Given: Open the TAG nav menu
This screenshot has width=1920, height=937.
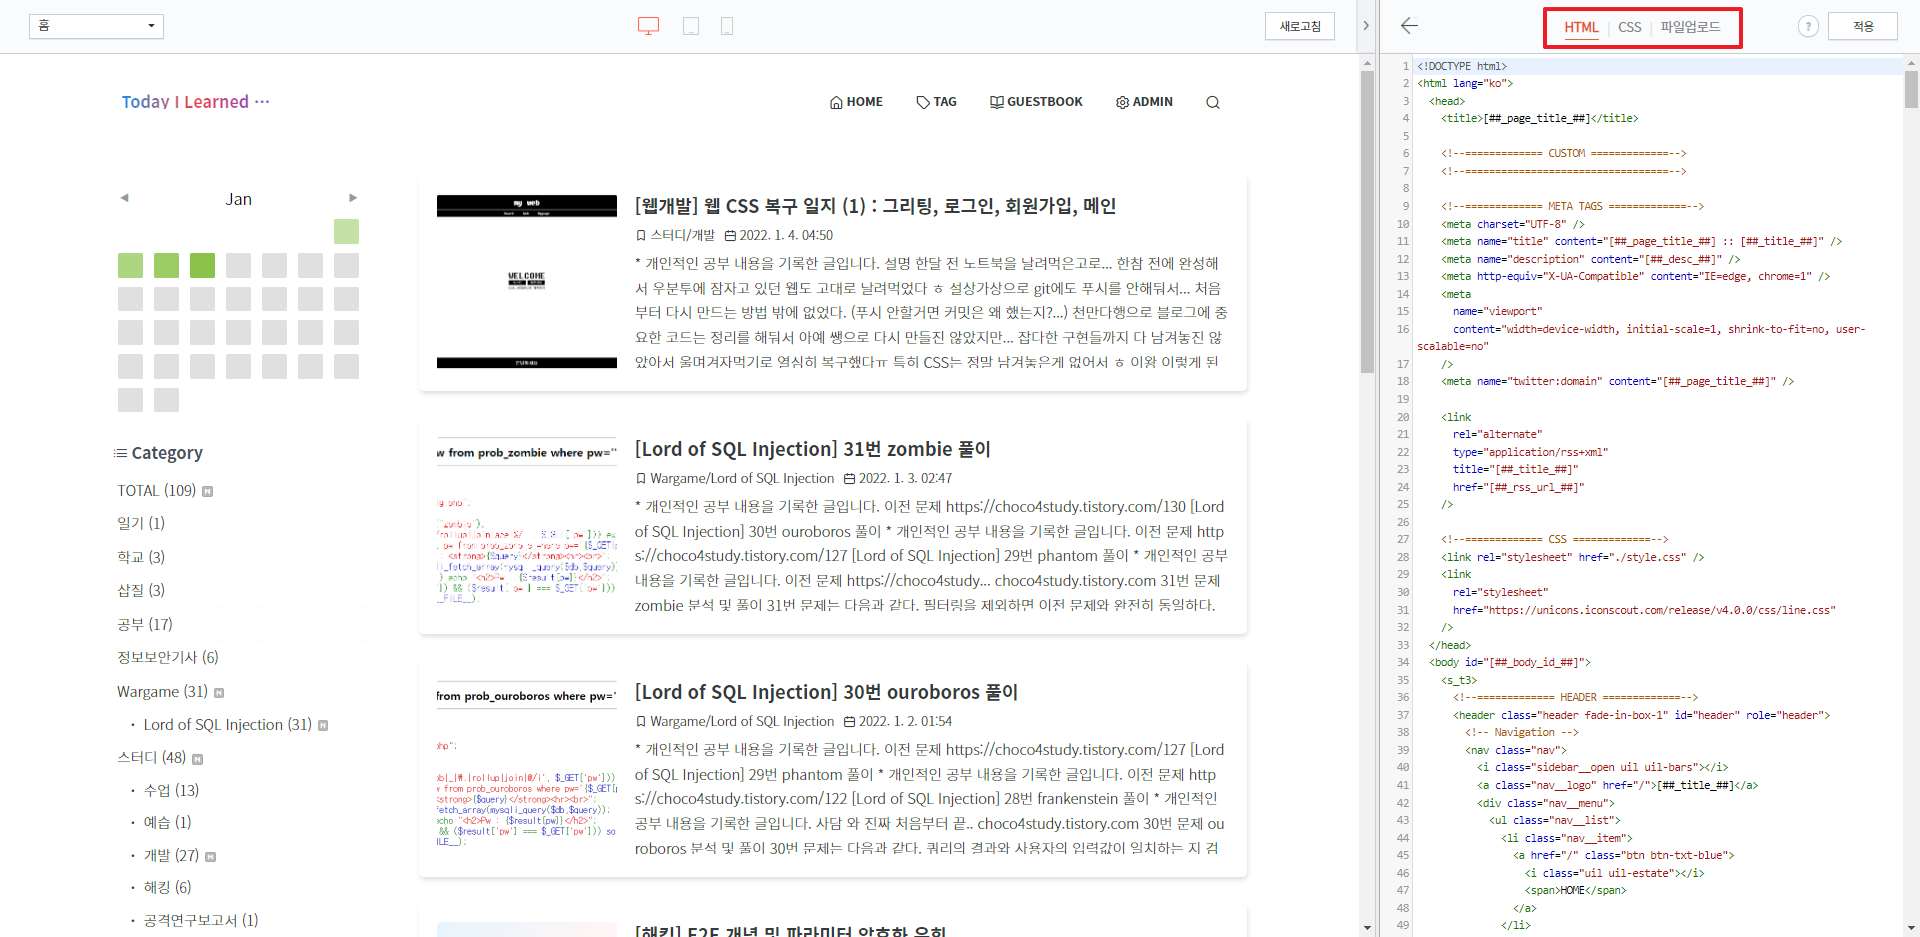Looking at the screenshot, I should coord(936,102).
